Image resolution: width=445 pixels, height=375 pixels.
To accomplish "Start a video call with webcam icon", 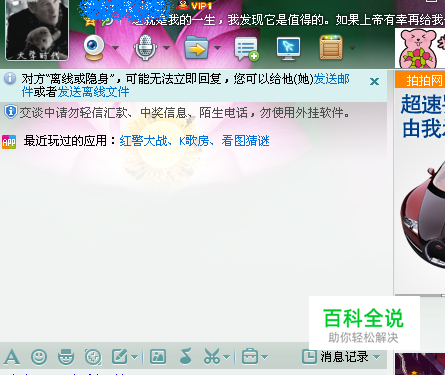I will [x=94, y=47].
